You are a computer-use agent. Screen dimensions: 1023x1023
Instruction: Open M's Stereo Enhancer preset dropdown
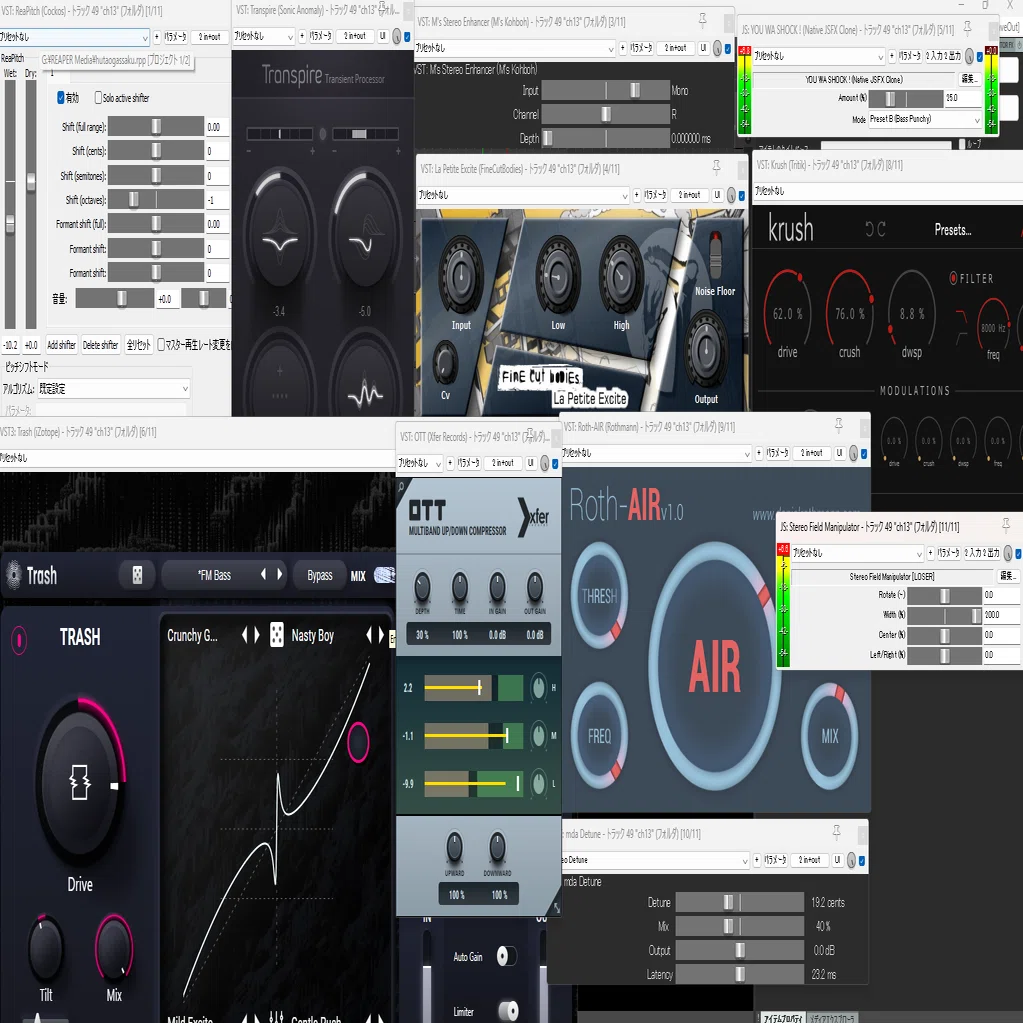515,48
